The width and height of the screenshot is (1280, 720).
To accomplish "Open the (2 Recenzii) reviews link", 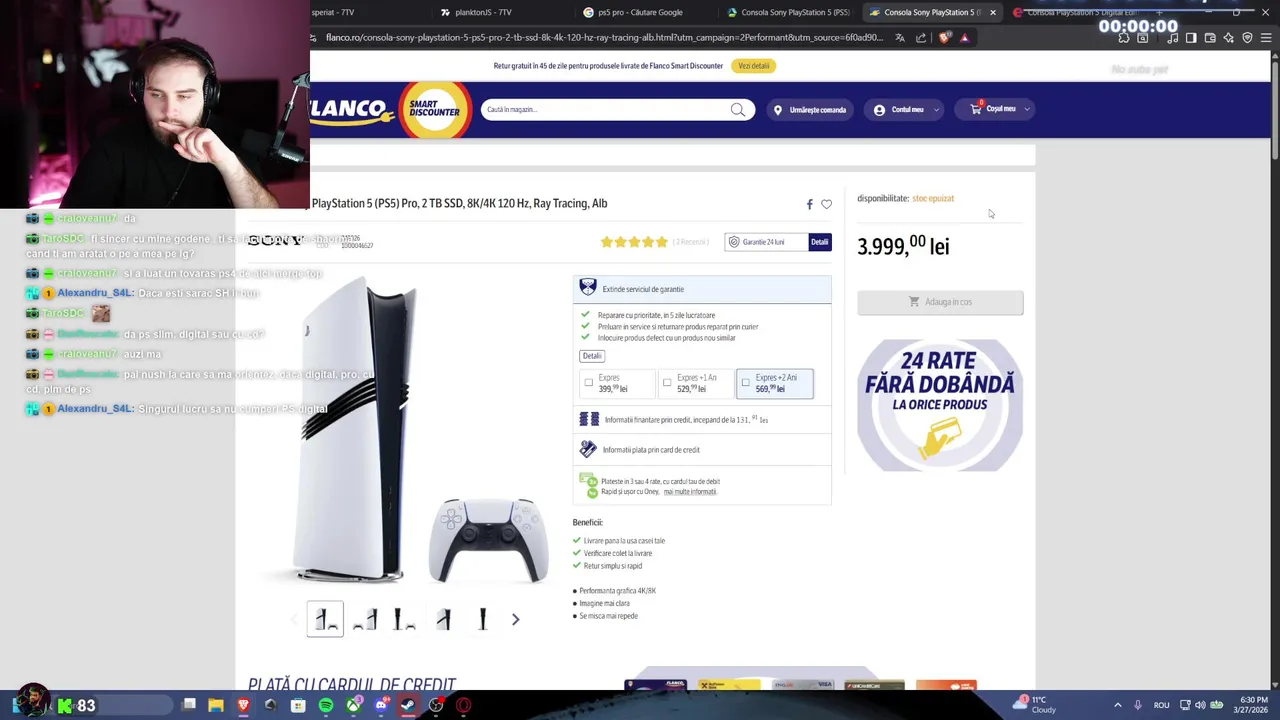I will [690, 242].
